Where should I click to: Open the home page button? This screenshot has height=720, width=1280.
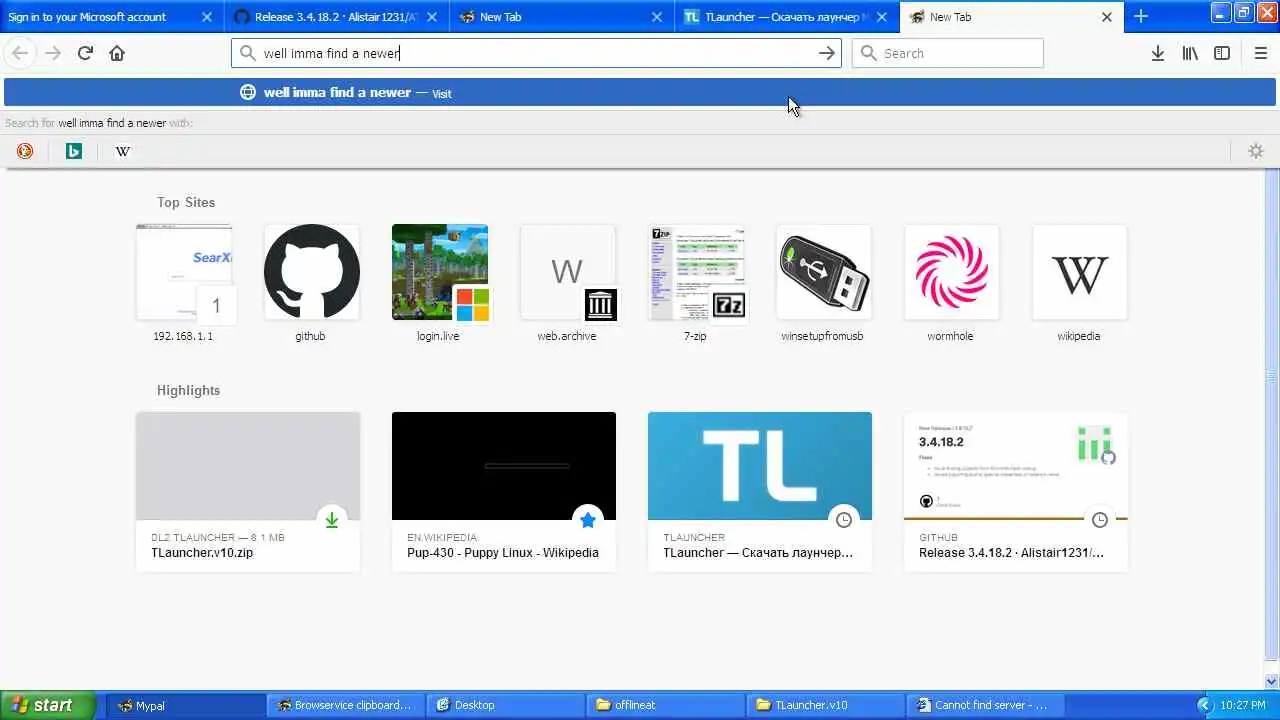tap(117, 53)
